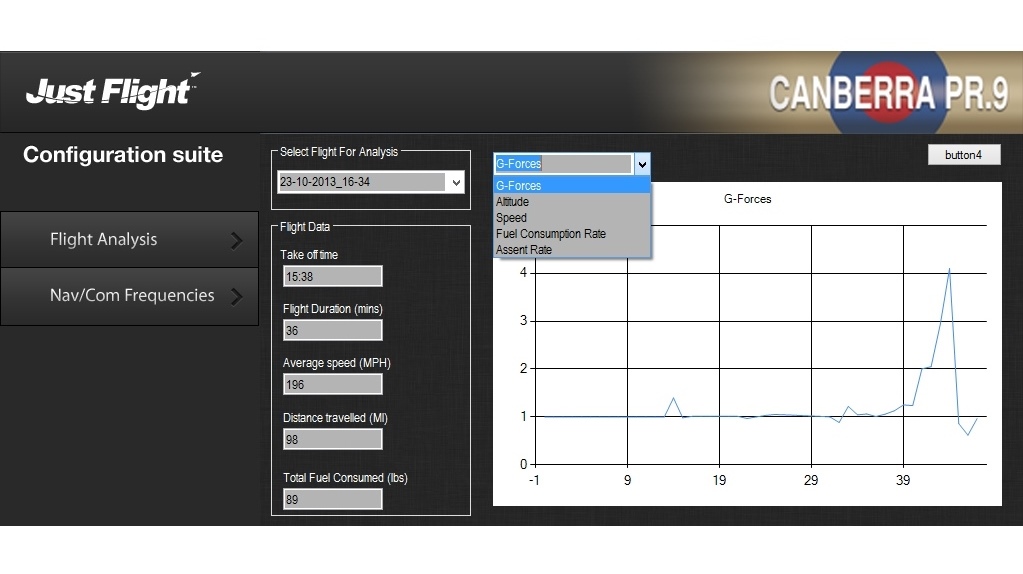Click the G-force peak on the chart line

point(949,269)
